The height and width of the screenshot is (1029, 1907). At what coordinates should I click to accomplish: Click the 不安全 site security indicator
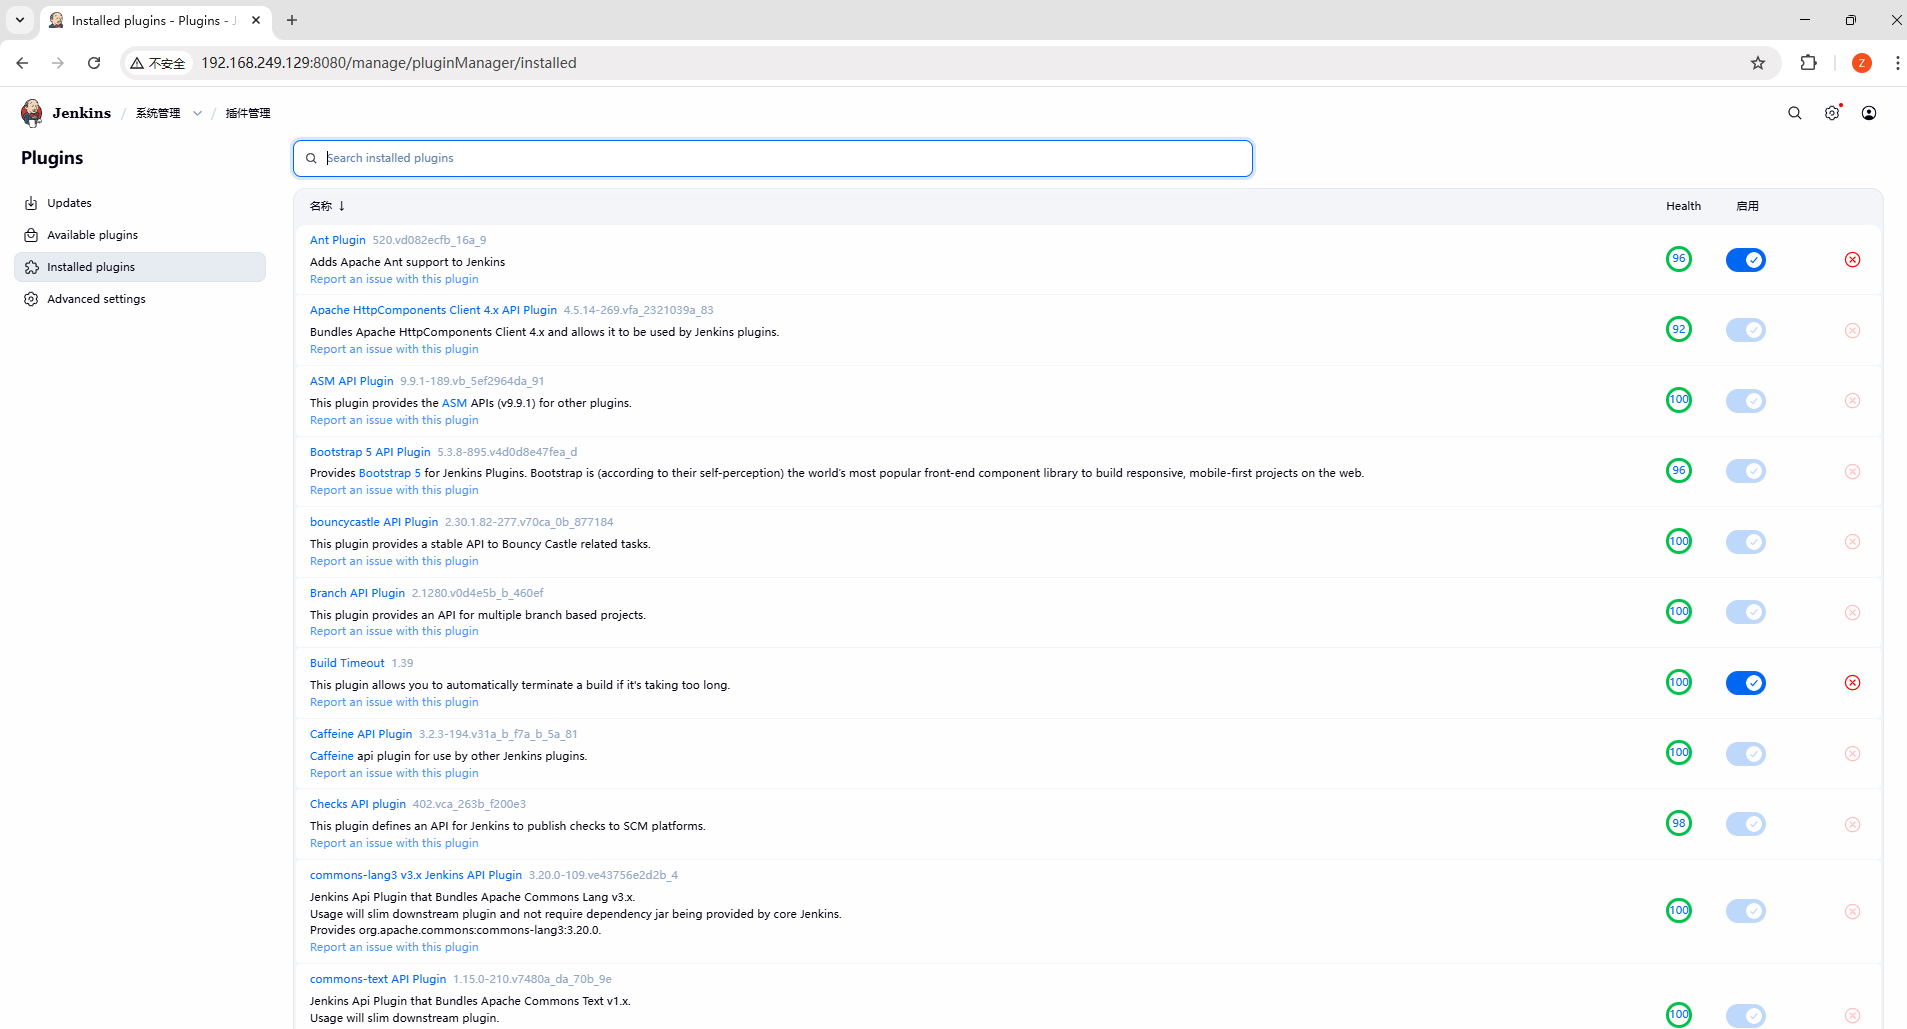pyautogui.click(x=158, y=63)
